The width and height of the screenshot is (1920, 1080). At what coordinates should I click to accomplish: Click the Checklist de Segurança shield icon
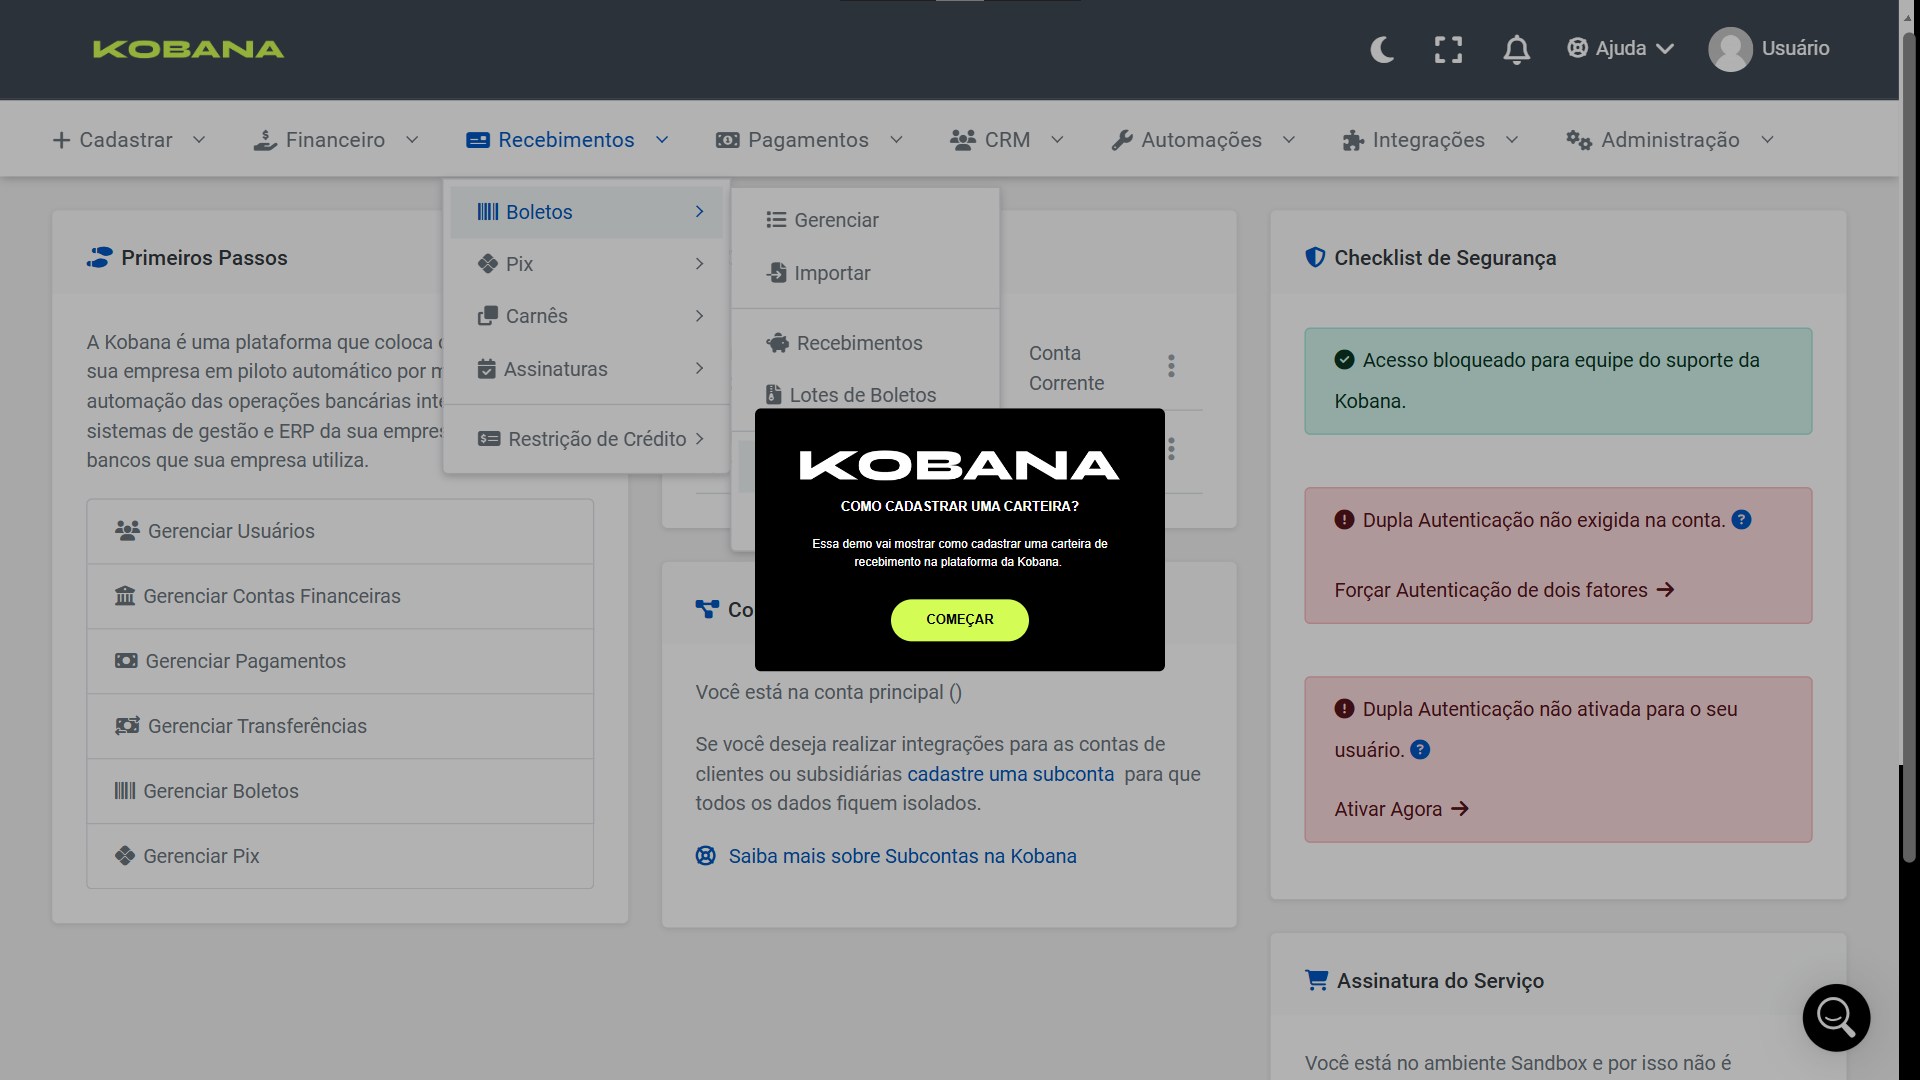(x=1315, y=258)
